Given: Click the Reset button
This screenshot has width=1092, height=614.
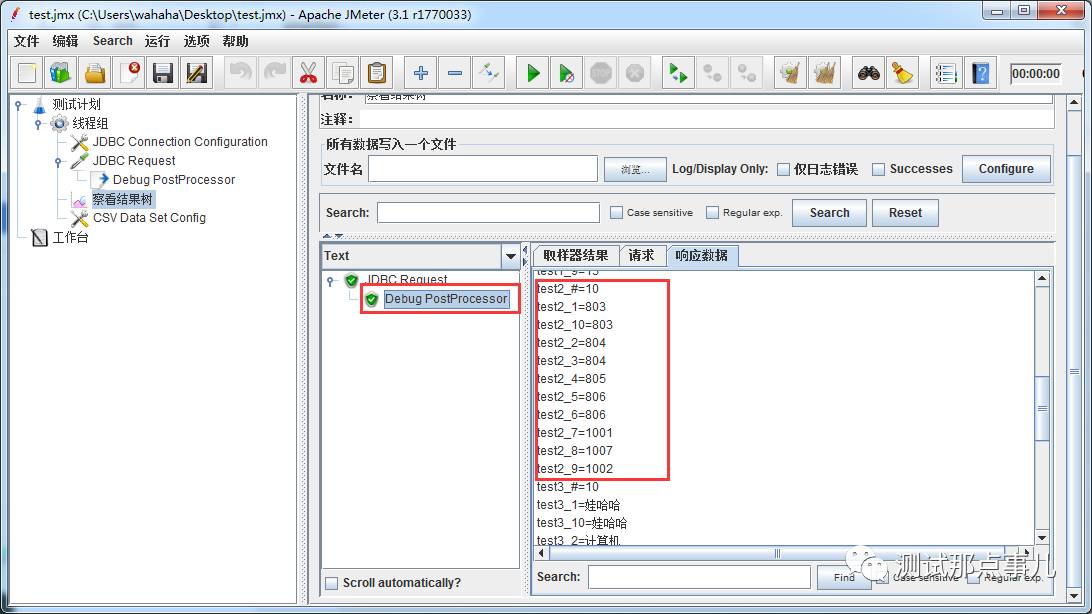Looking at the screenshot, I should [x=905, y=212].
